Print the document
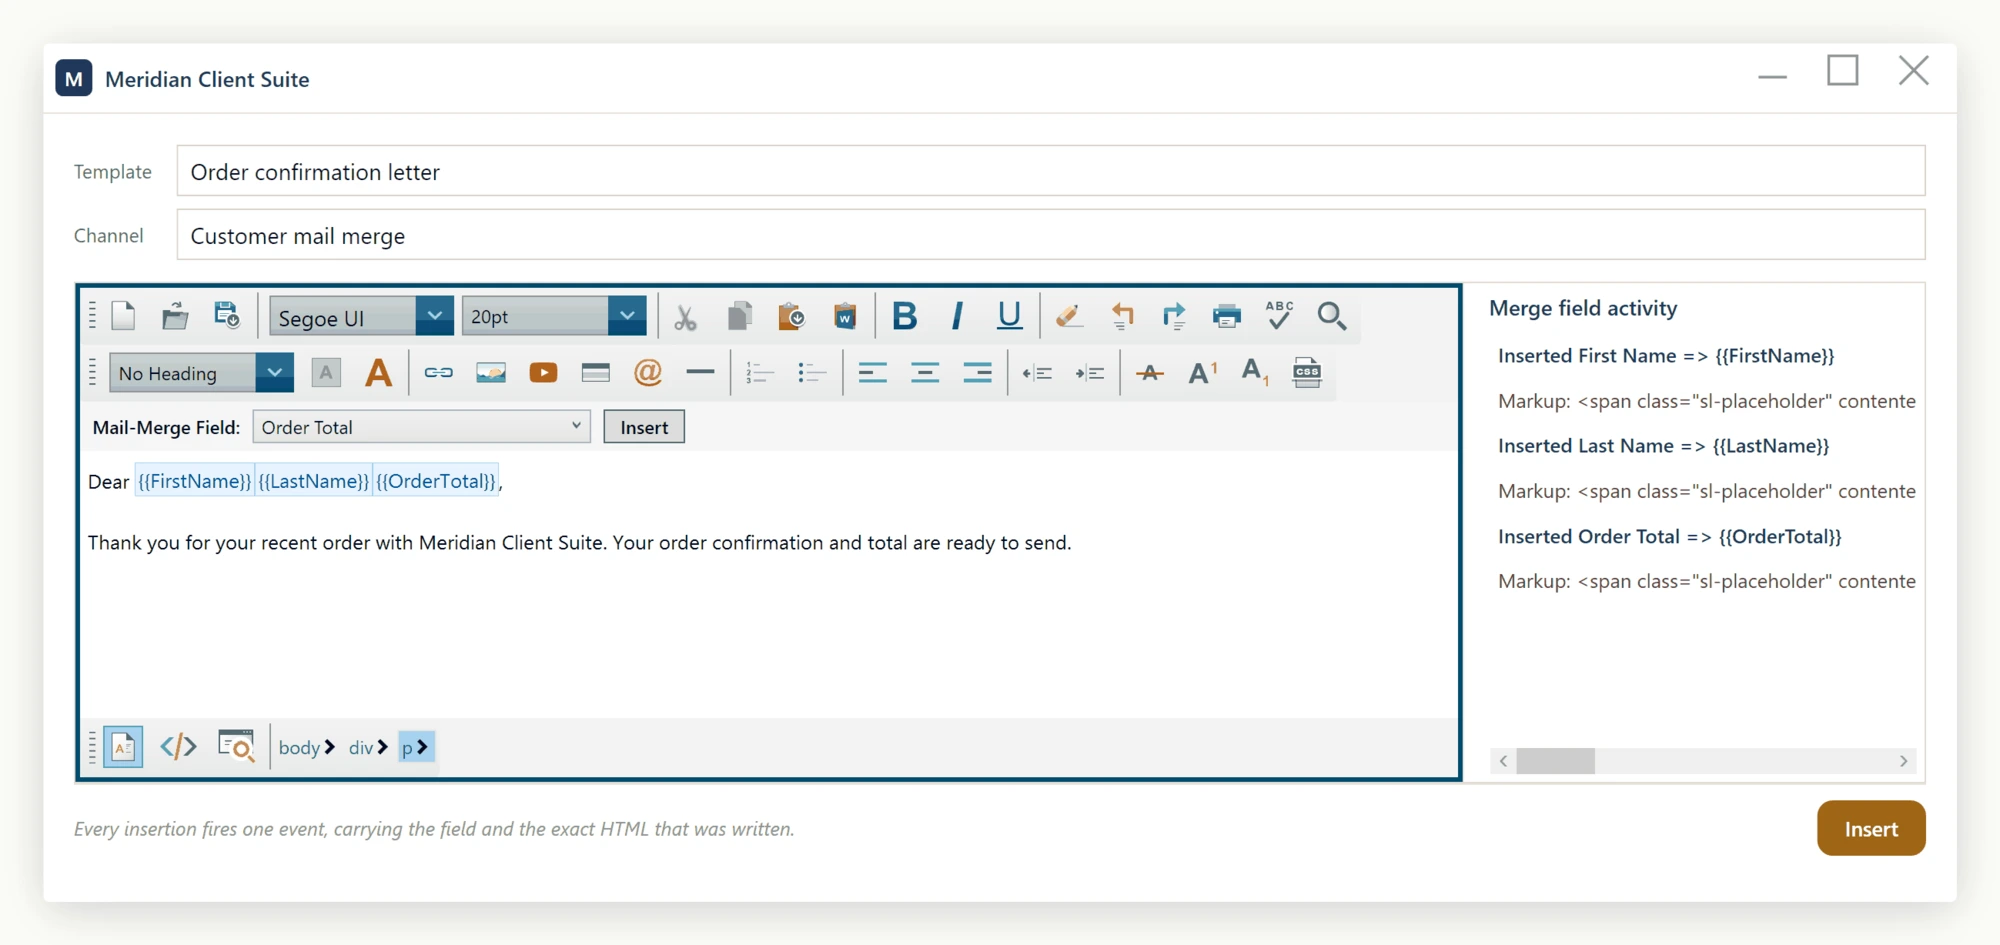The height and width of the screenshot is (945, 2000). 1226,316
